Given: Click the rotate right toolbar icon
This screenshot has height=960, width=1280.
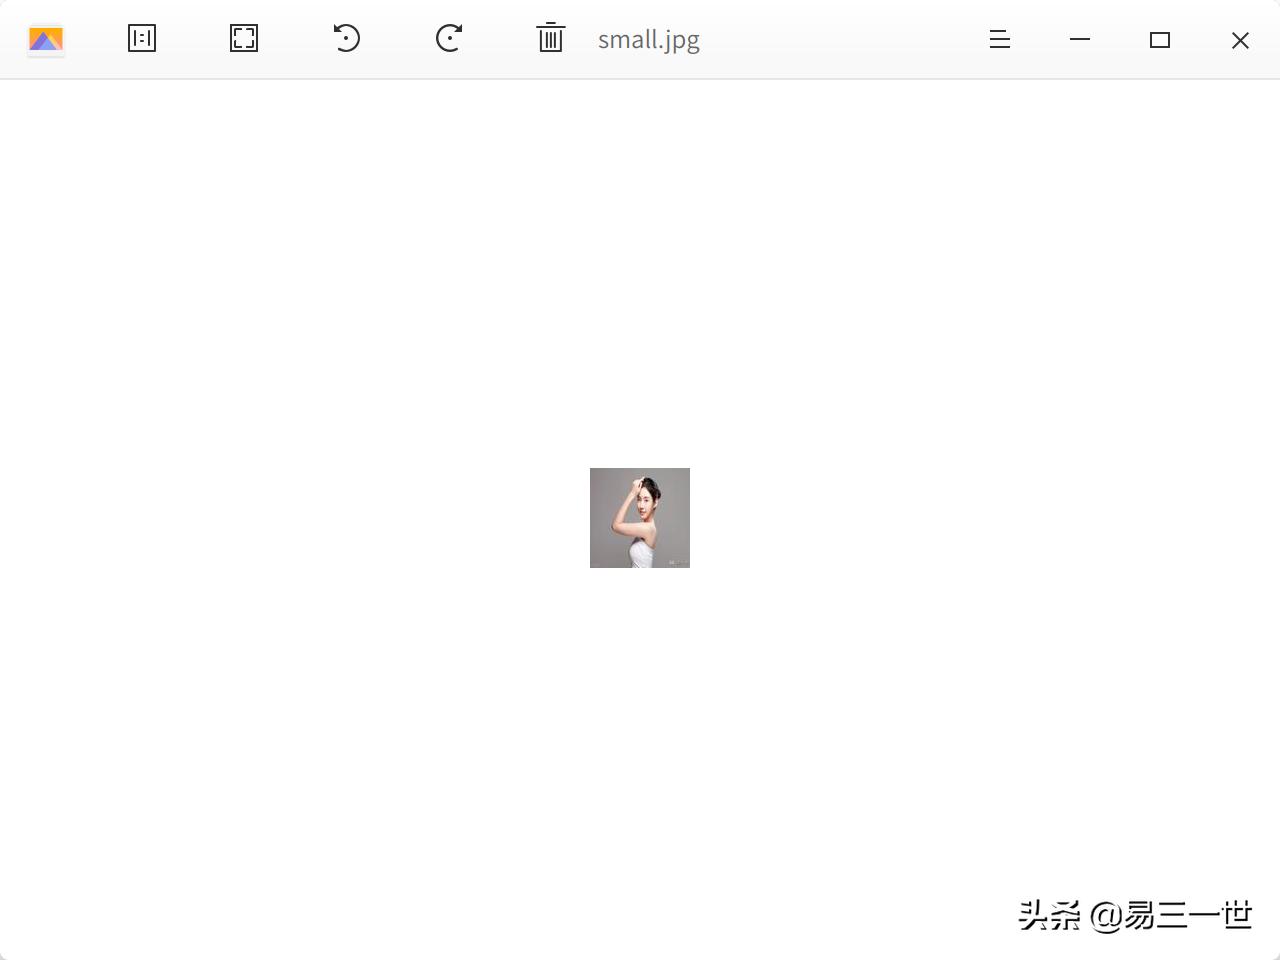Looking at the screenshot, I should click(448, 39).
